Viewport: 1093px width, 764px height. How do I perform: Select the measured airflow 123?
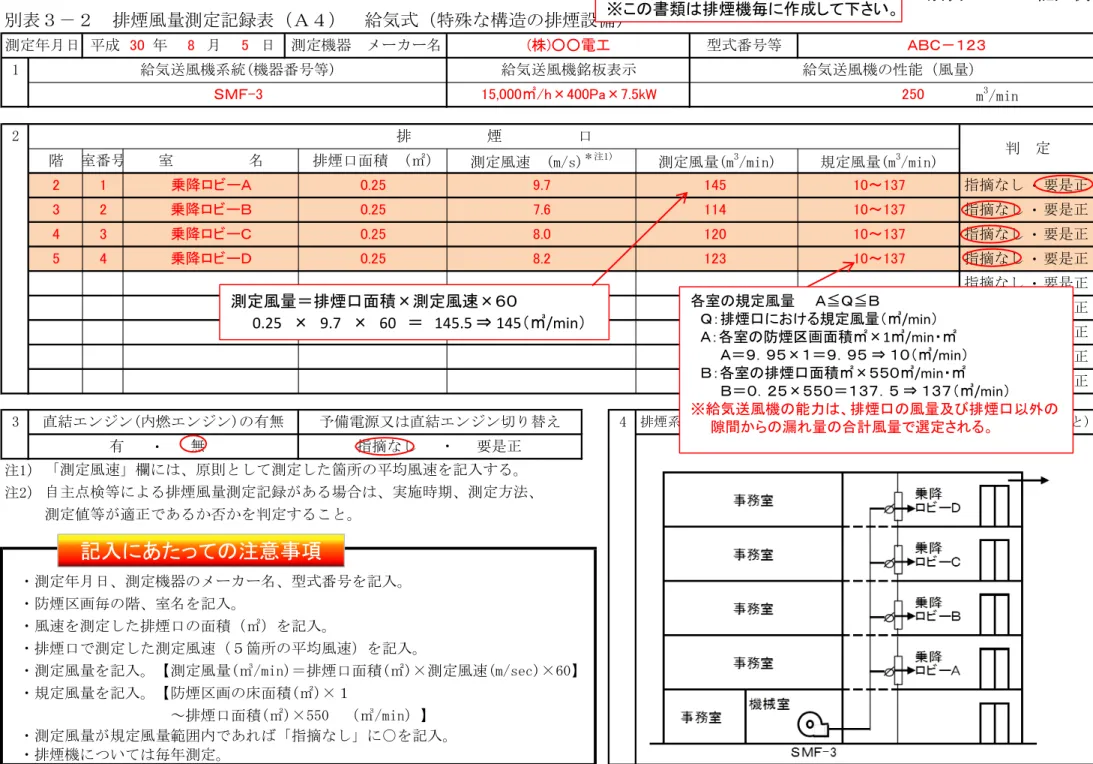pyautogui.click(x=715, y=259)
